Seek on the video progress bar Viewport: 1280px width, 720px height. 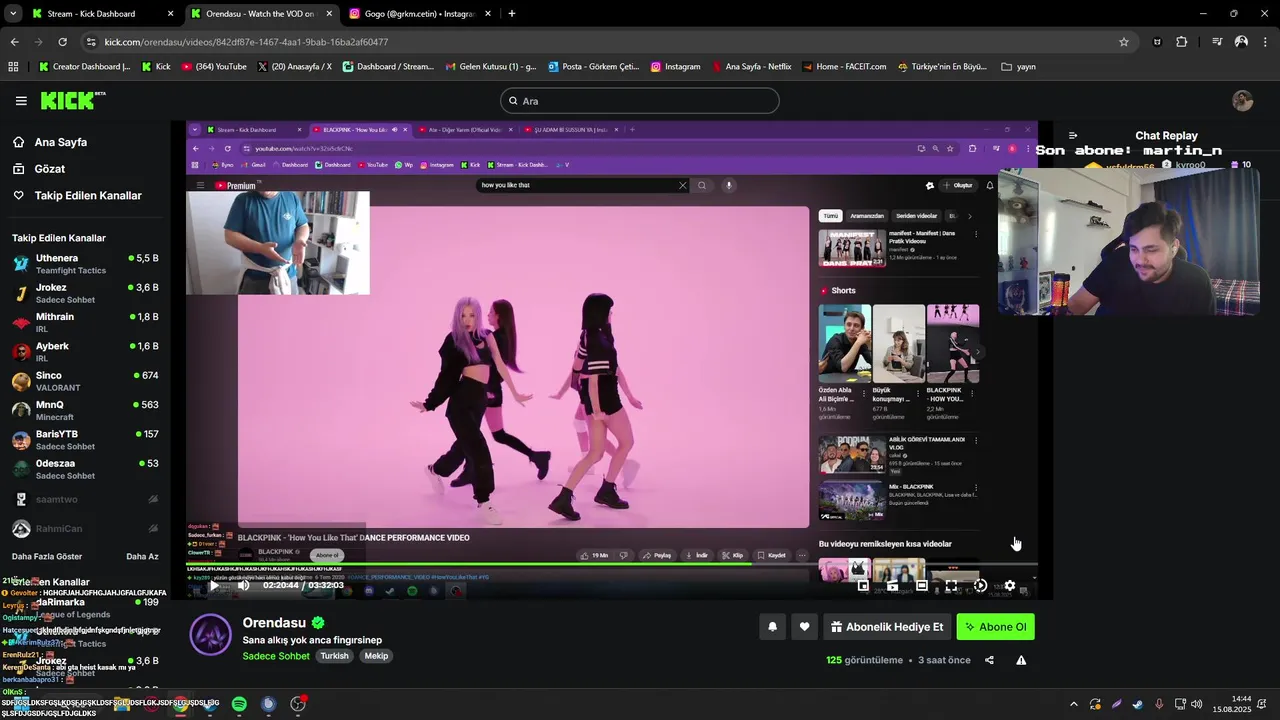(x=612, y=565)
